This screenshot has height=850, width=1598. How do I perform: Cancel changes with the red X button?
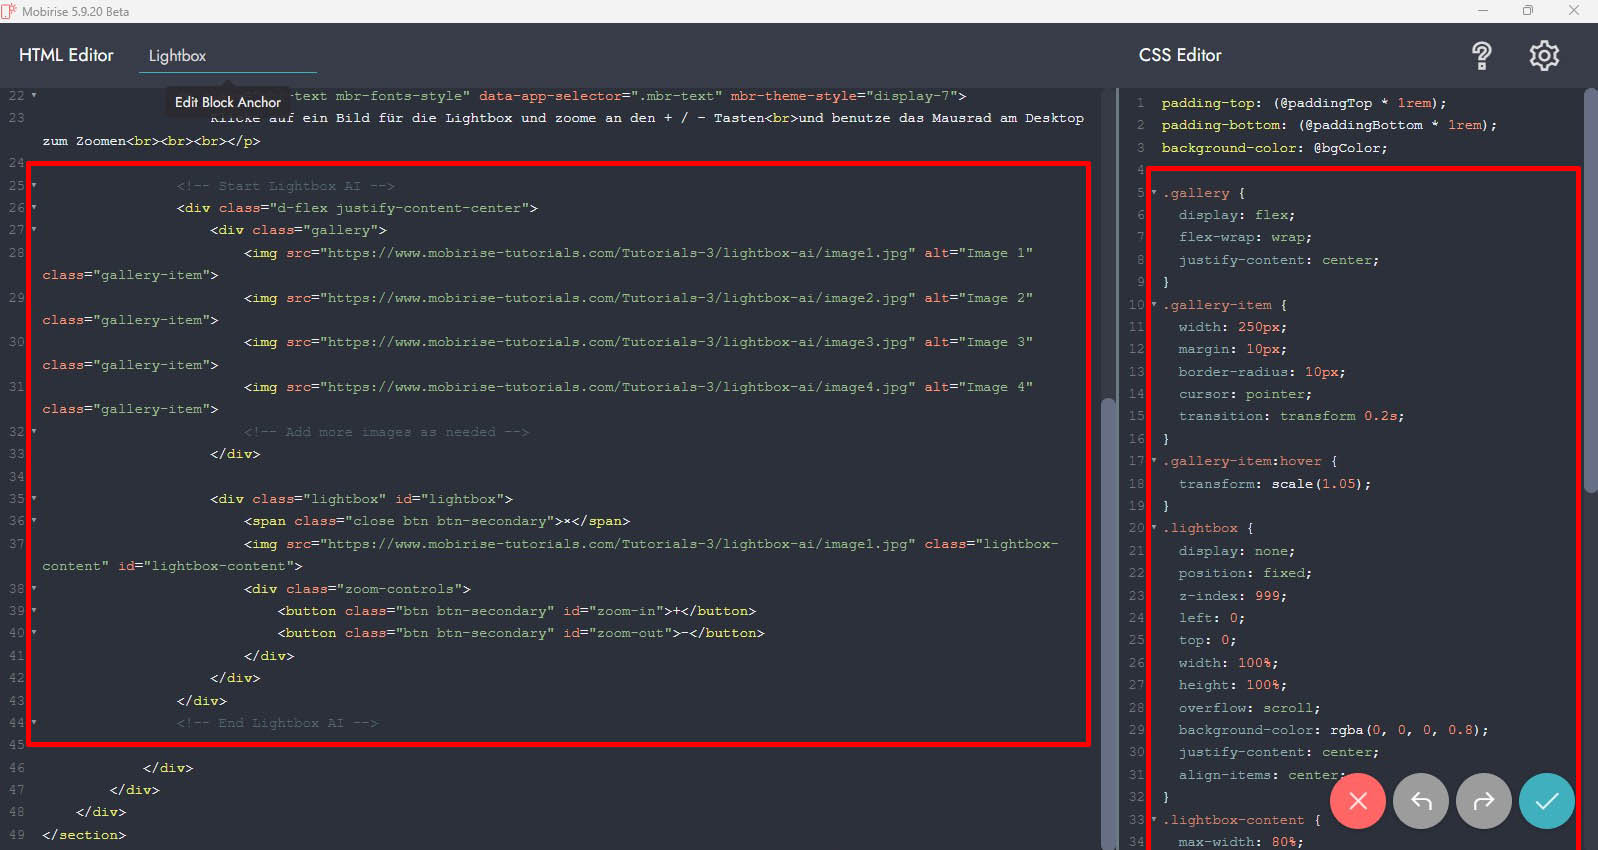click(x=1357, y=801)
